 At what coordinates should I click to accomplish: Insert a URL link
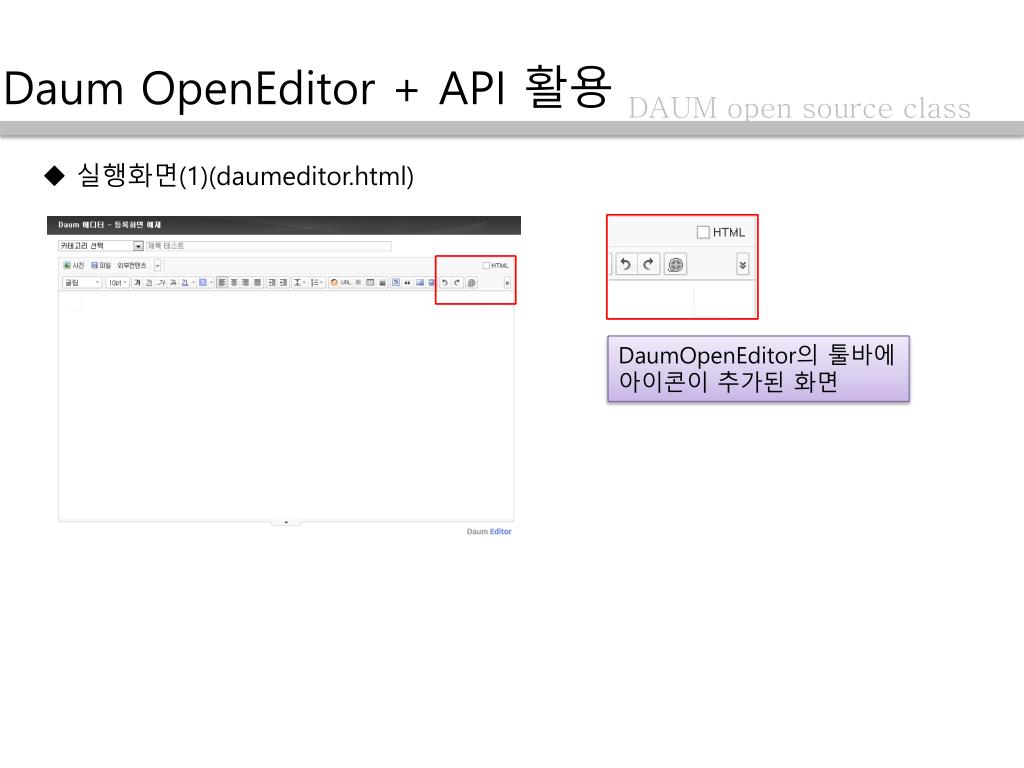point(346,283)
